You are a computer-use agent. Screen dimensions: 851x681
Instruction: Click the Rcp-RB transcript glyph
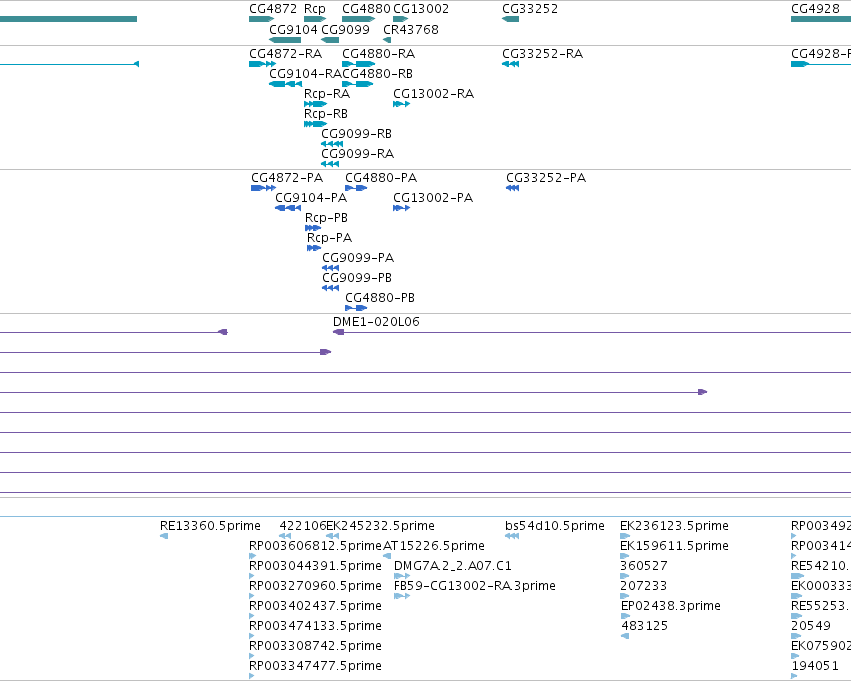315,124
